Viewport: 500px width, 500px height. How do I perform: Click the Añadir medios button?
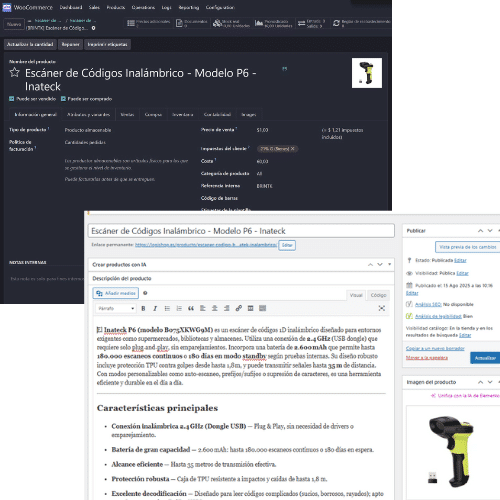(116, 293)
